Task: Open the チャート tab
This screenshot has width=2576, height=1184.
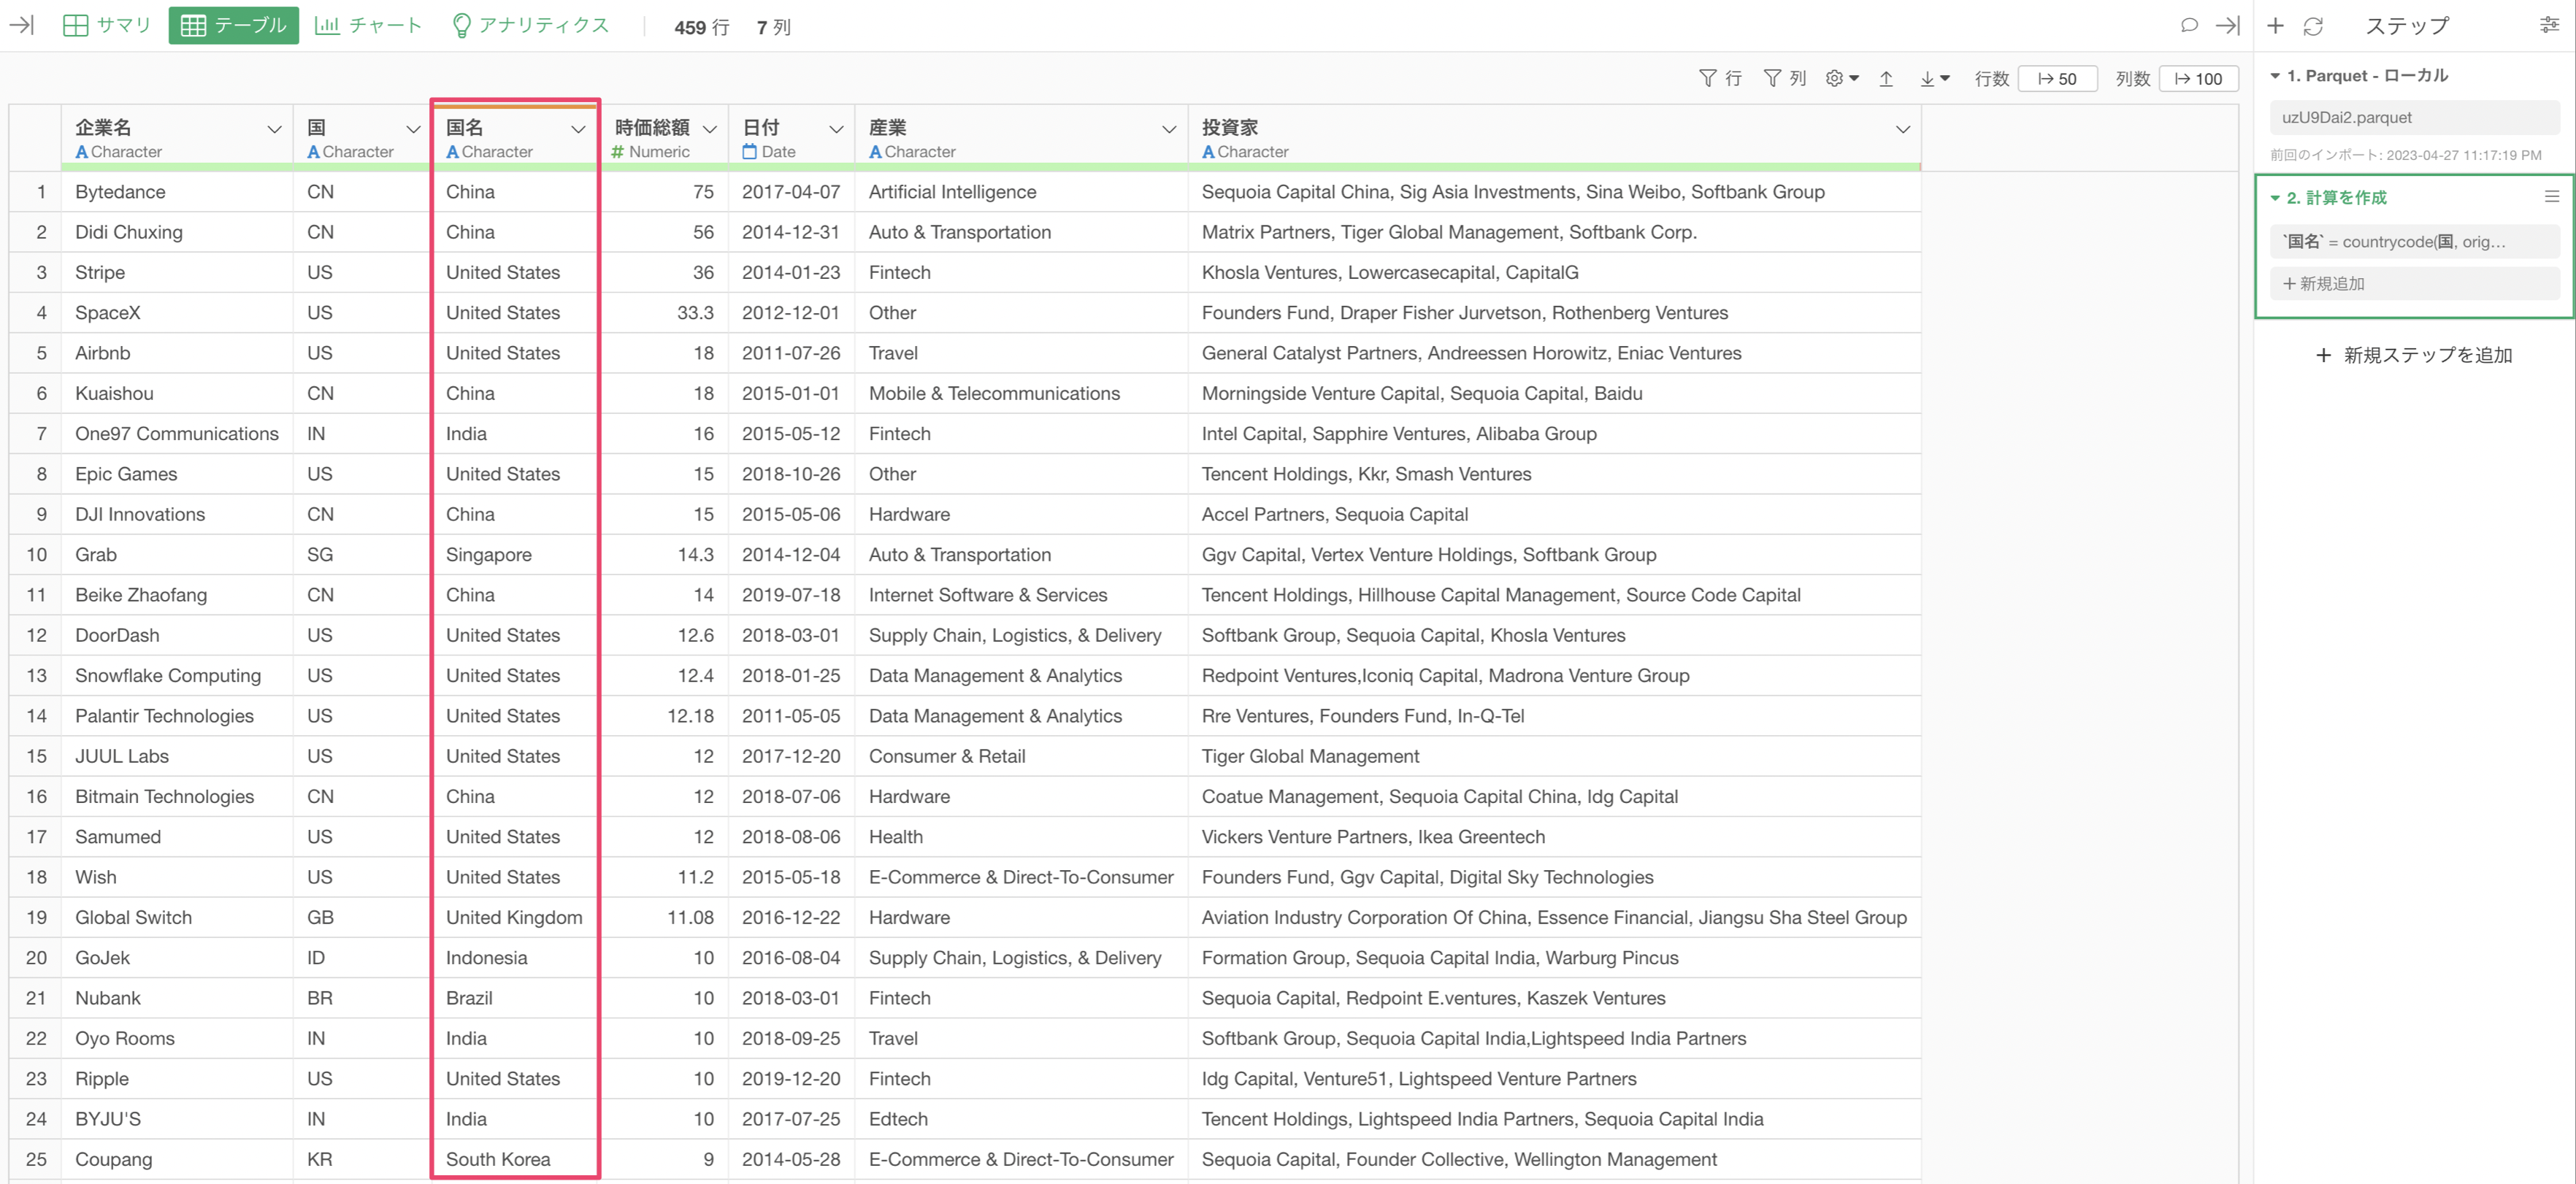Action: pyautogui.click(x=368, y=26)
